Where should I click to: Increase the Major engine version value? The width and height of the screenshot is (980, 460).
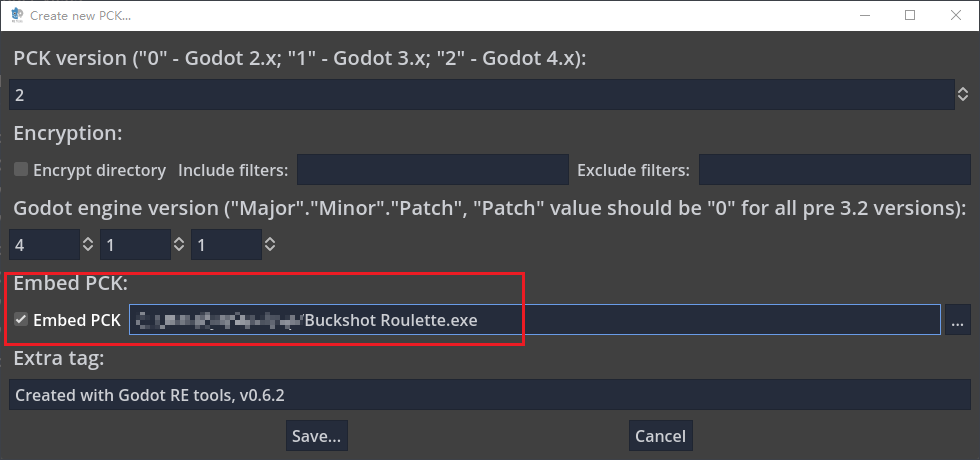click(x=88, y=239)
